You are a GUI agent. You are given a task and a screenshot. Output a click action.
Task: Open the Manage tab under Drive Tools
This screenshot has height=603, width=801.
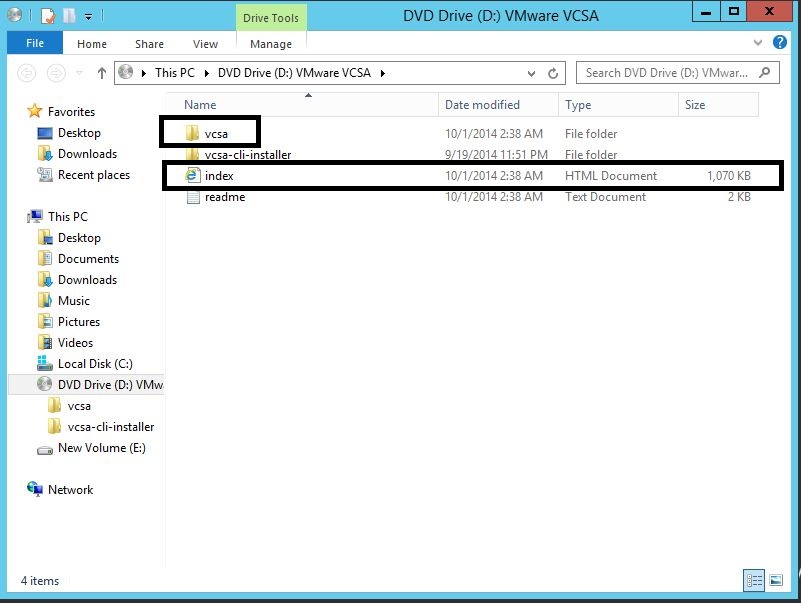(x=270, y=44)
